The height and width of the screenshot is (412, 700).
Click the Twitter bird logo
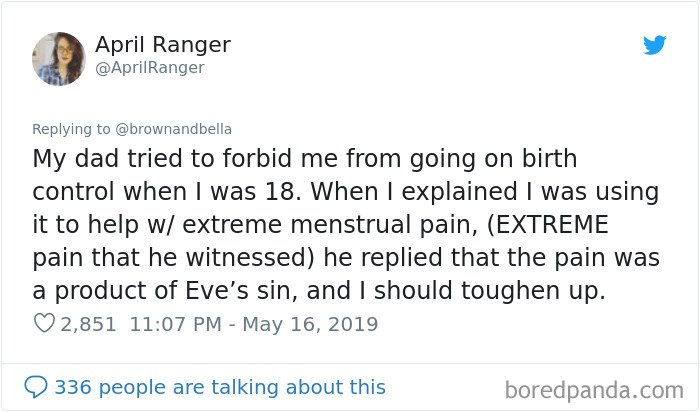(654, 45)
